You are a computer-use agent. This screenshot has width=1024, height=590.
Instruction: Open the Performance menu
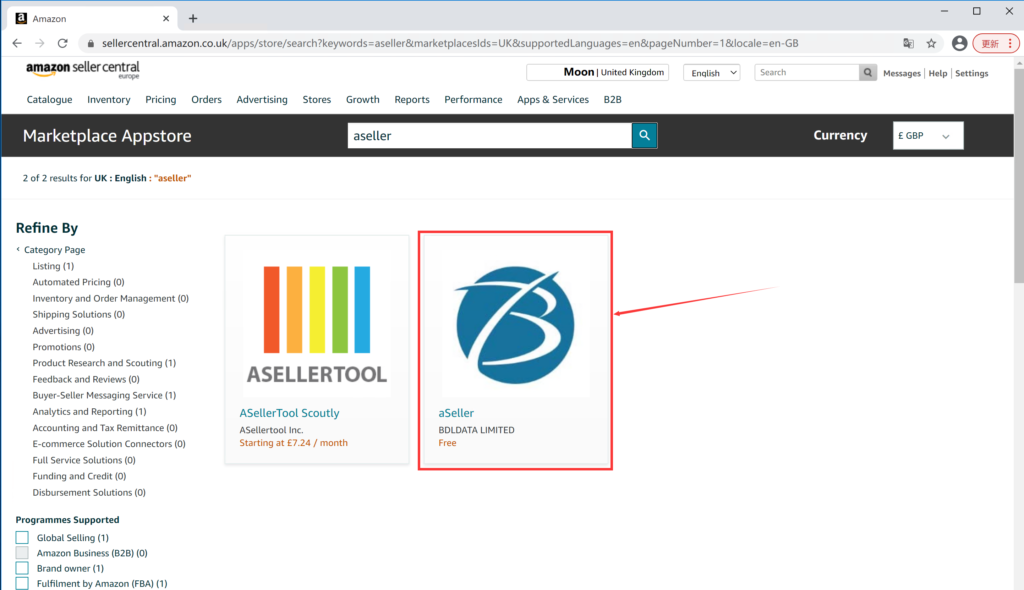(x=473, y=99)
